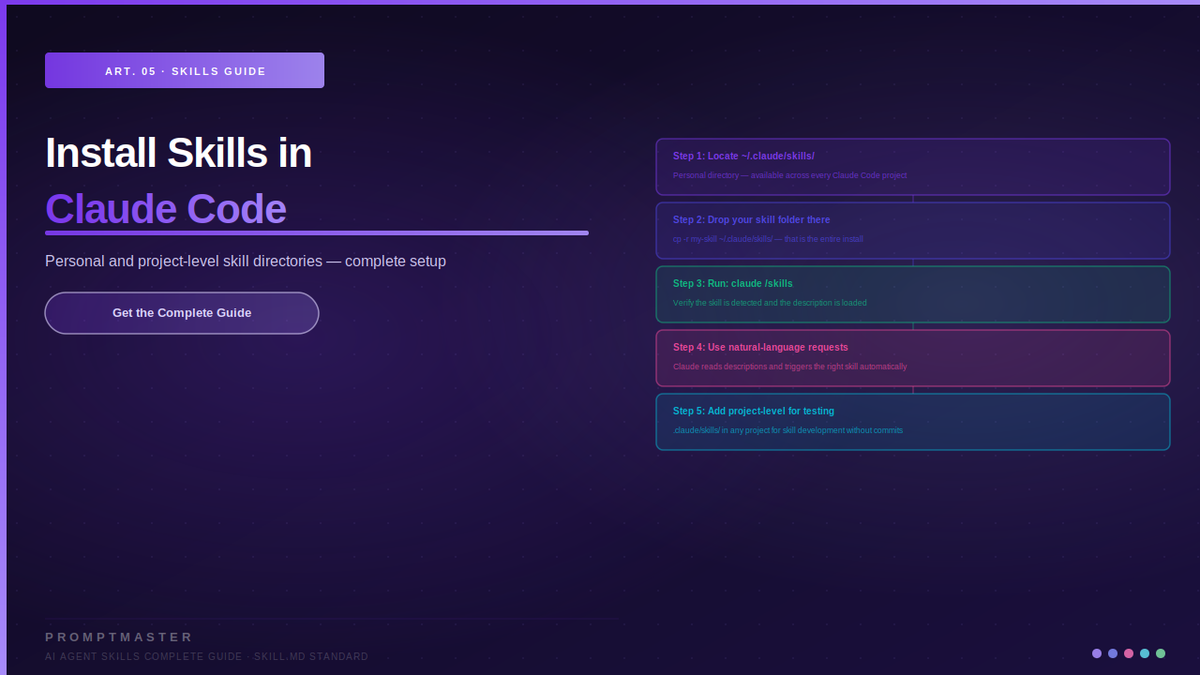Select the Personal and project-level skill directories subtitle

coord(245,261)
